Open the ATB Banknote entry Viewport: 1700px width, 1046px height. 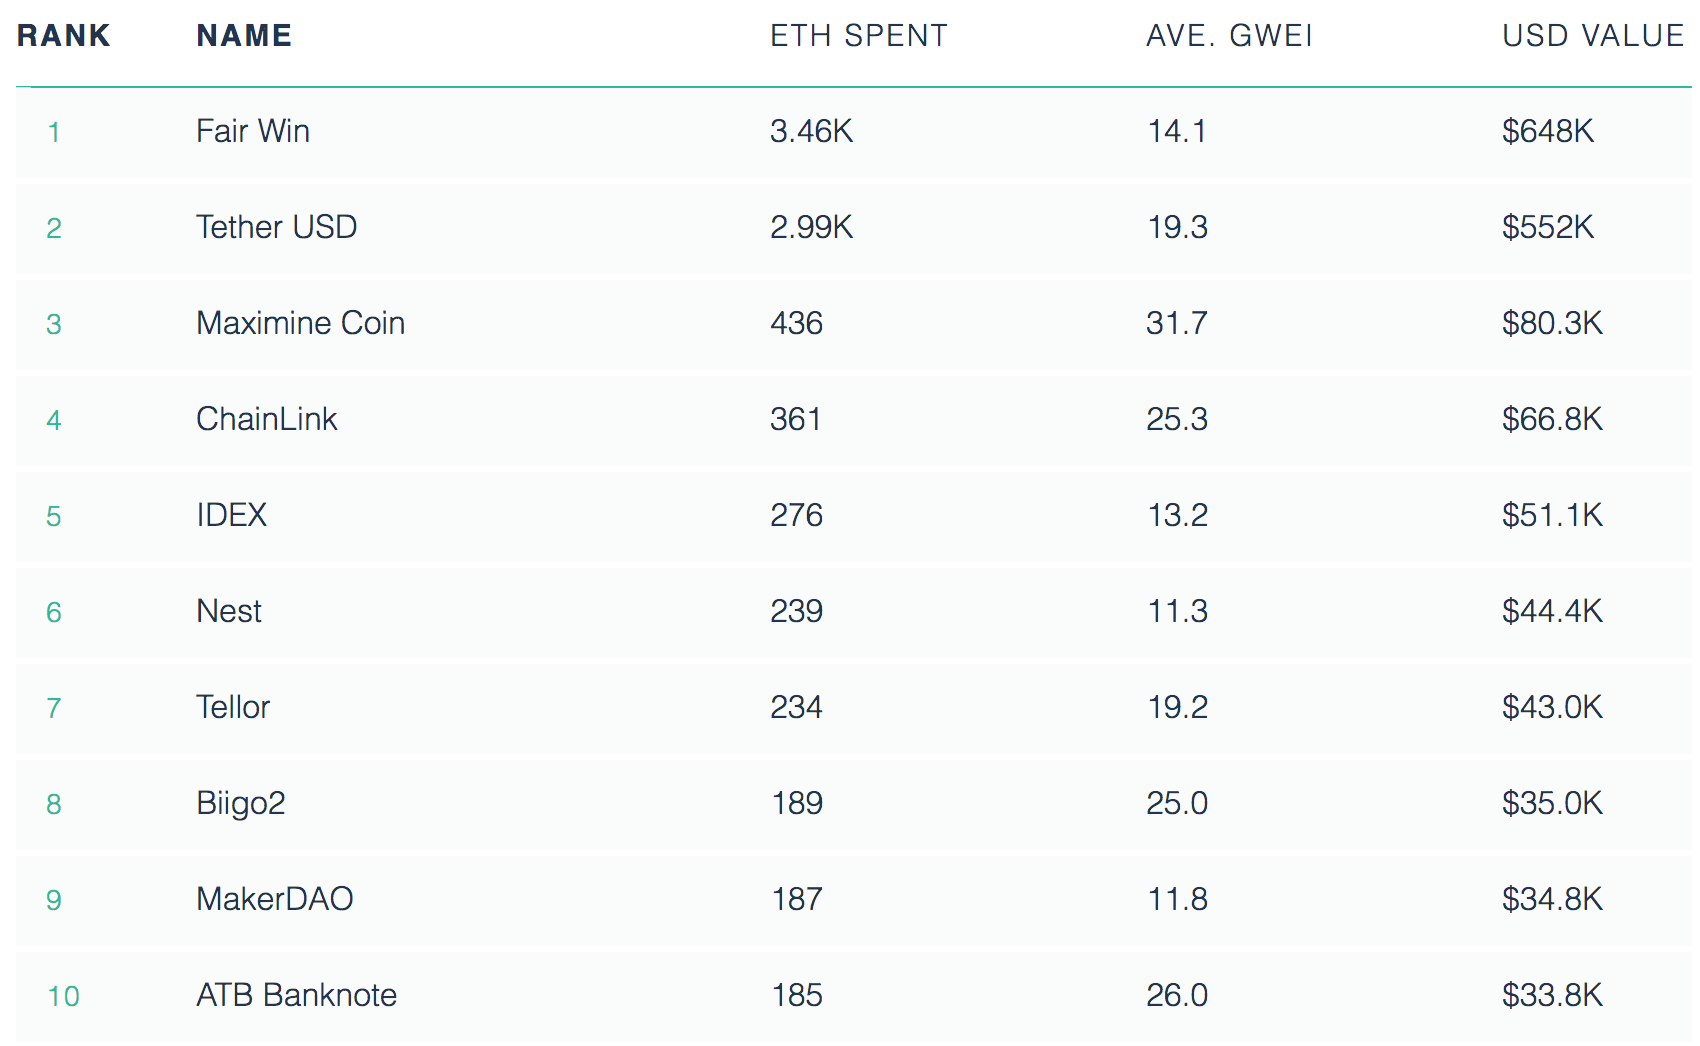[x=296, y=995]
